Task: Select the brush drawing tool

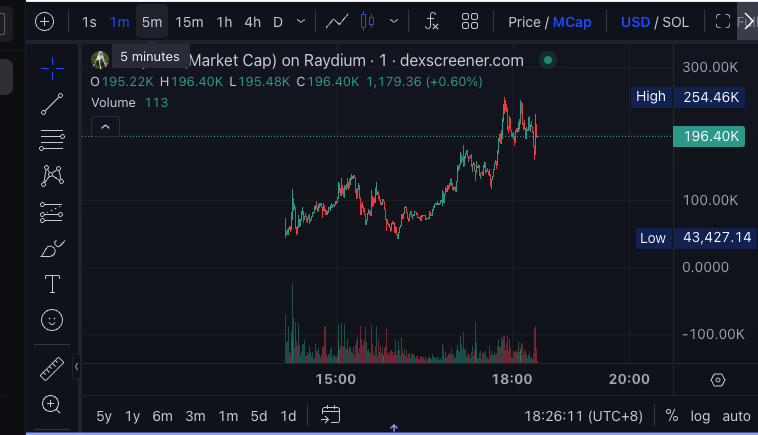Action: click(x=53, y=248)
